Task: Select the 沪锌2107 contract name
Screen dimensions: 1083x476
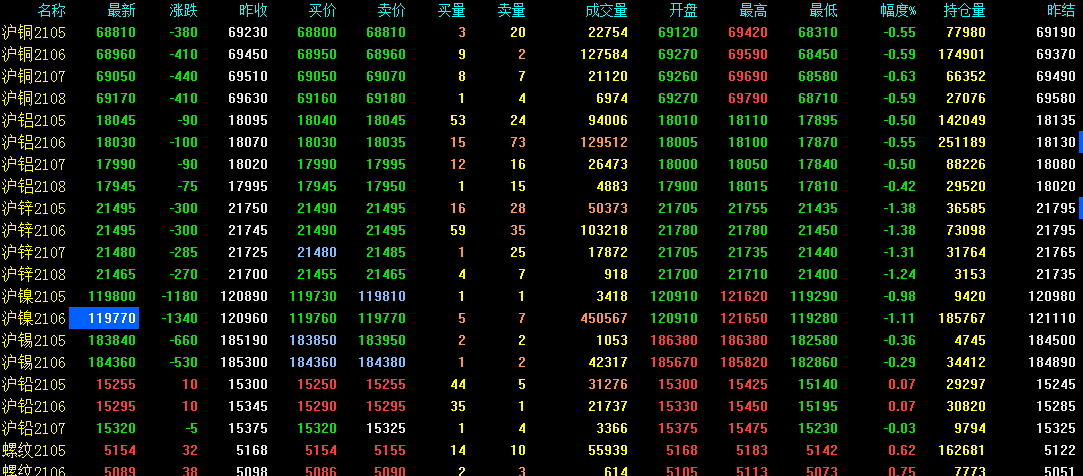Action: [33, 252]
